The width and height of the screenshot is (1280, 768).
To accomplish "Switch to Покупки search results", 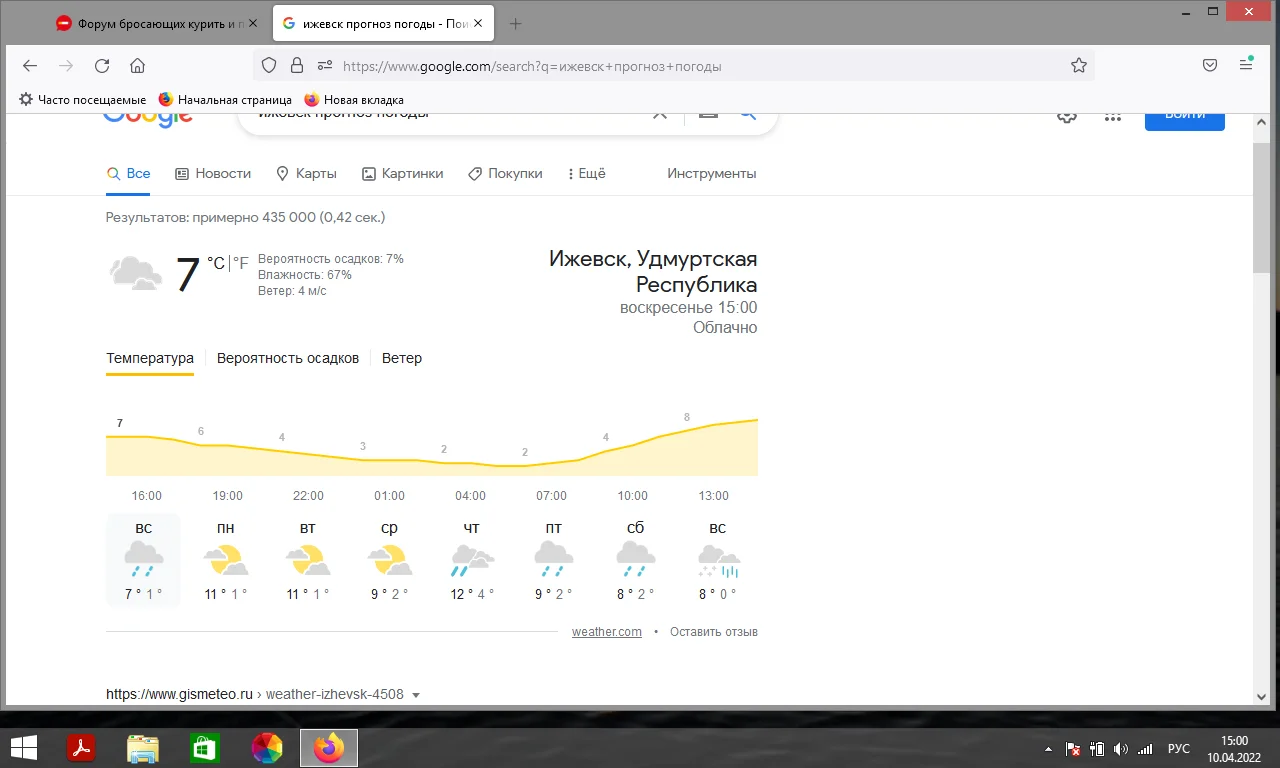I will (x=505, y=173).
